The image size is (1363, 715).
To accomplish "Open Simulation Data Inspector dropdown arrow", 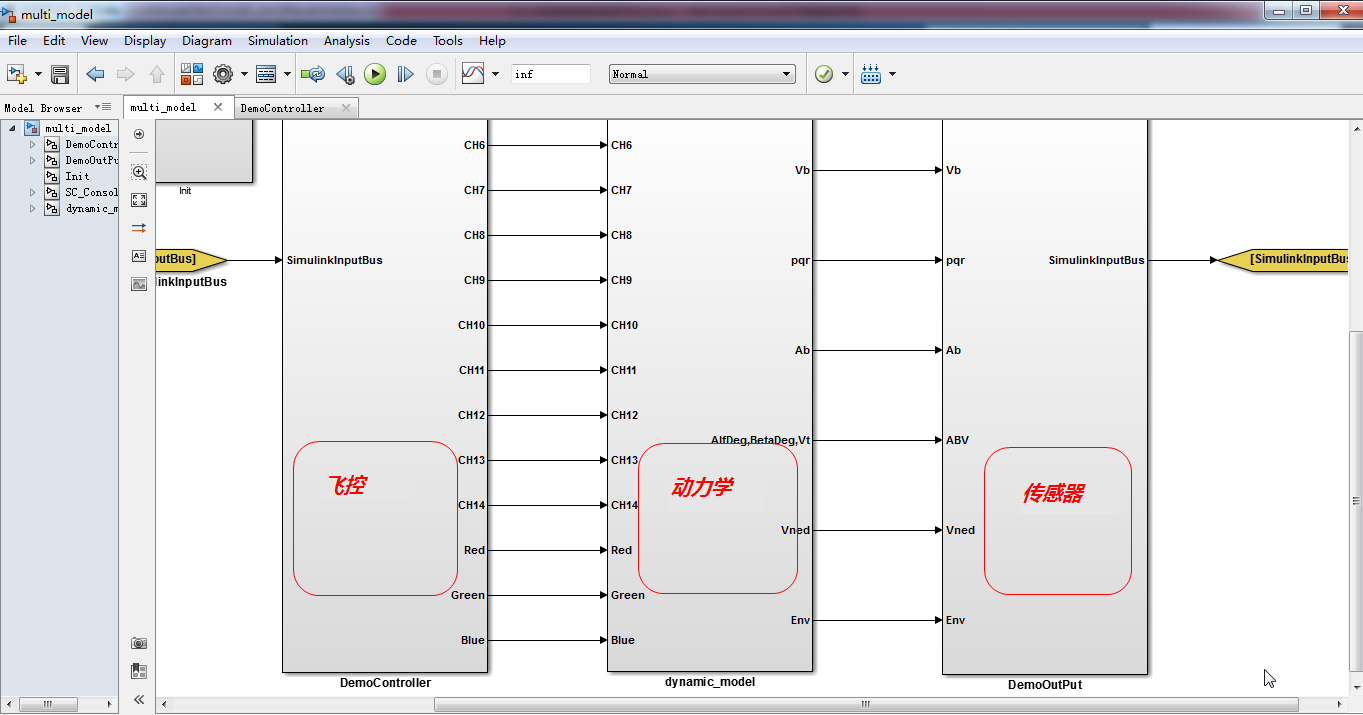I will 495,74.
